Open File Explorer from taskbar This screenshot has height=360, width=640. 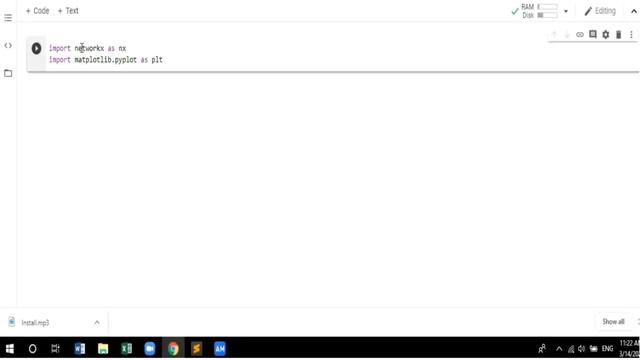point(103,349)
